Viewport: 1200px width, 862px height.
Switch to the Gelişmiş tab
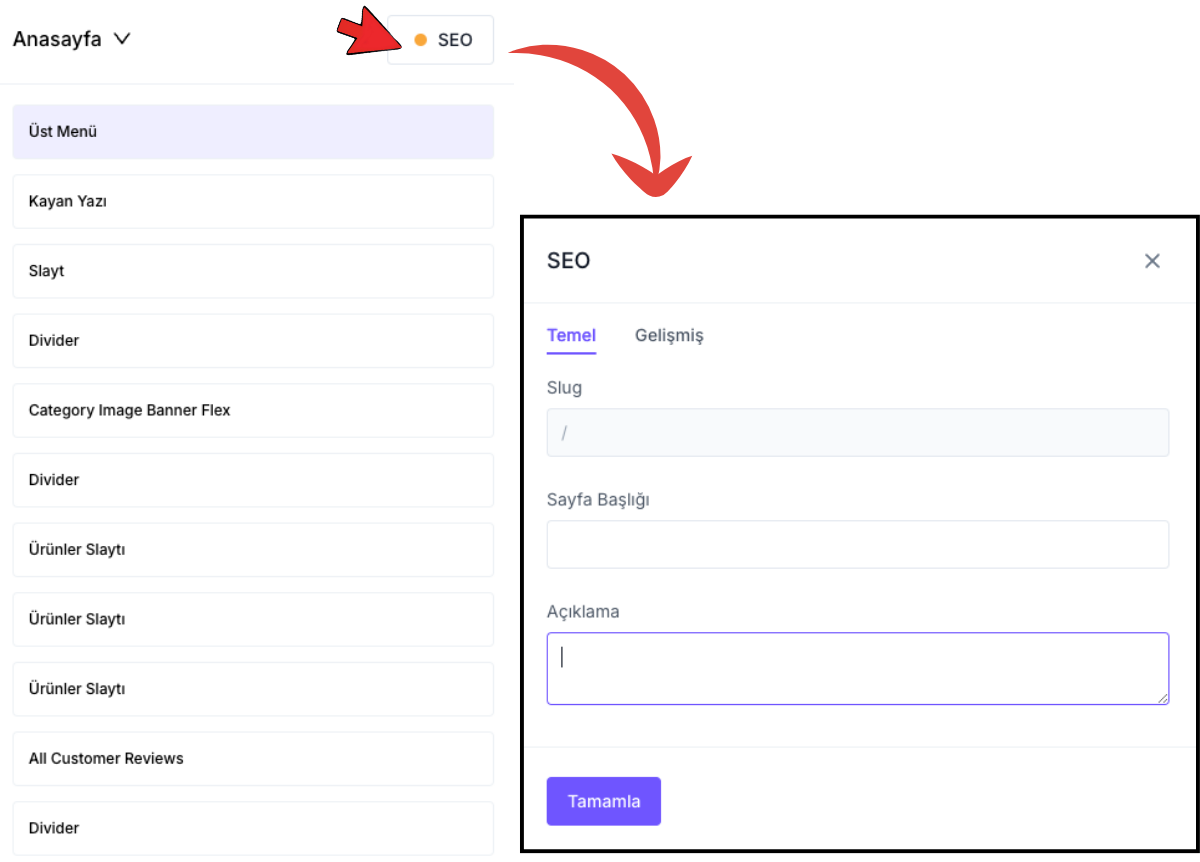tap(669, 336)
